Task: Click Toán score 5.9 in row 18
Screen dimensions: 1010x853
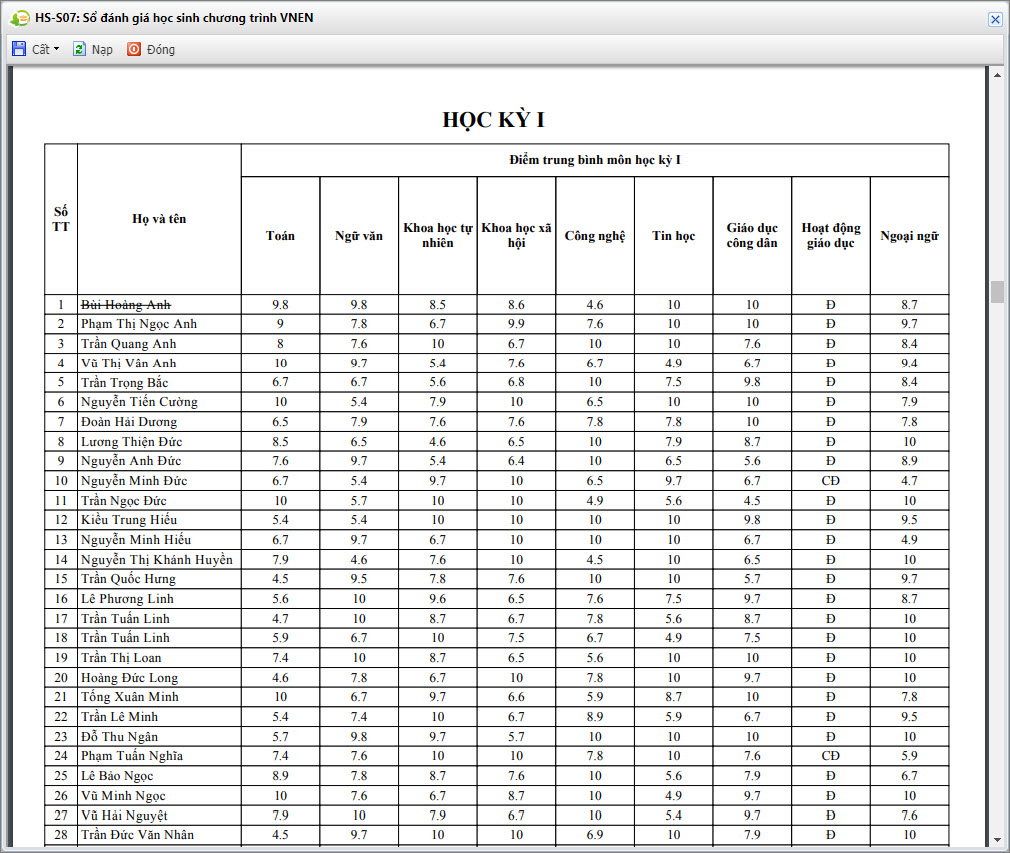Action: (x=280, y=638)
